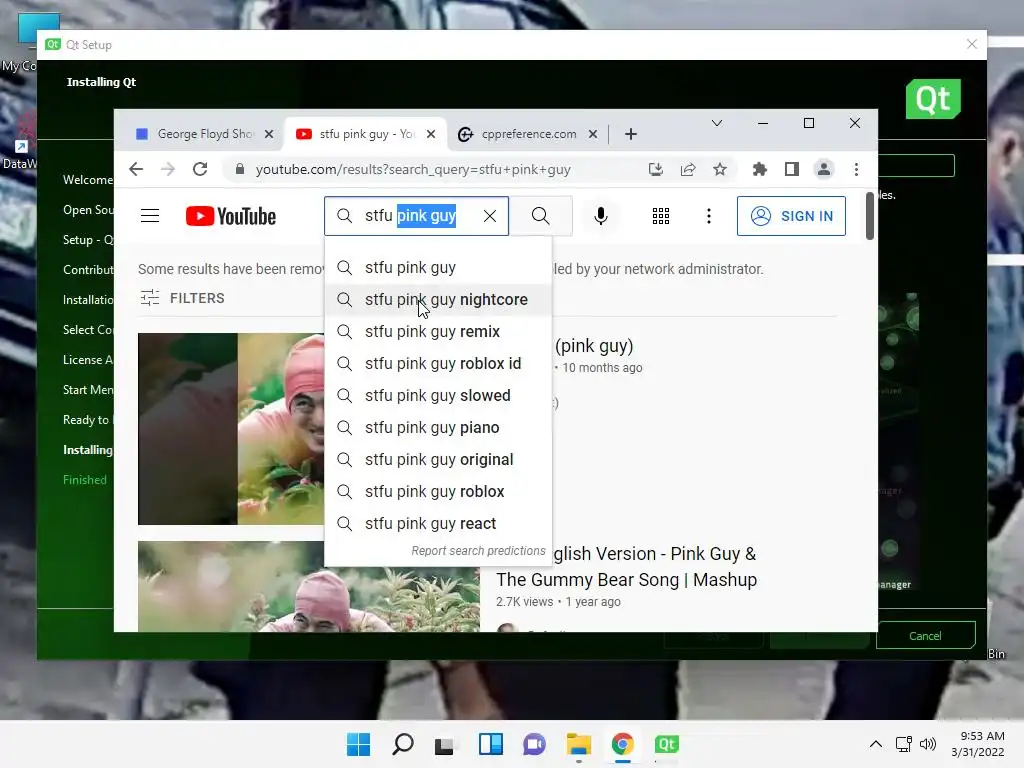
Task: Click the YouTube page scrollbar
Action: click(869, 216)
